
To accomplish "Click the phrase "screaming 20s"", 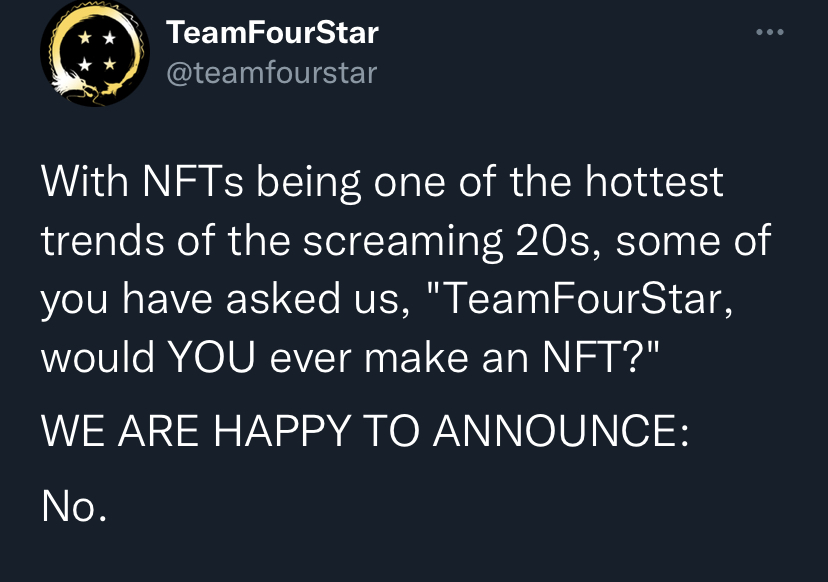I will pyautogui.click(x=450, y=241).
